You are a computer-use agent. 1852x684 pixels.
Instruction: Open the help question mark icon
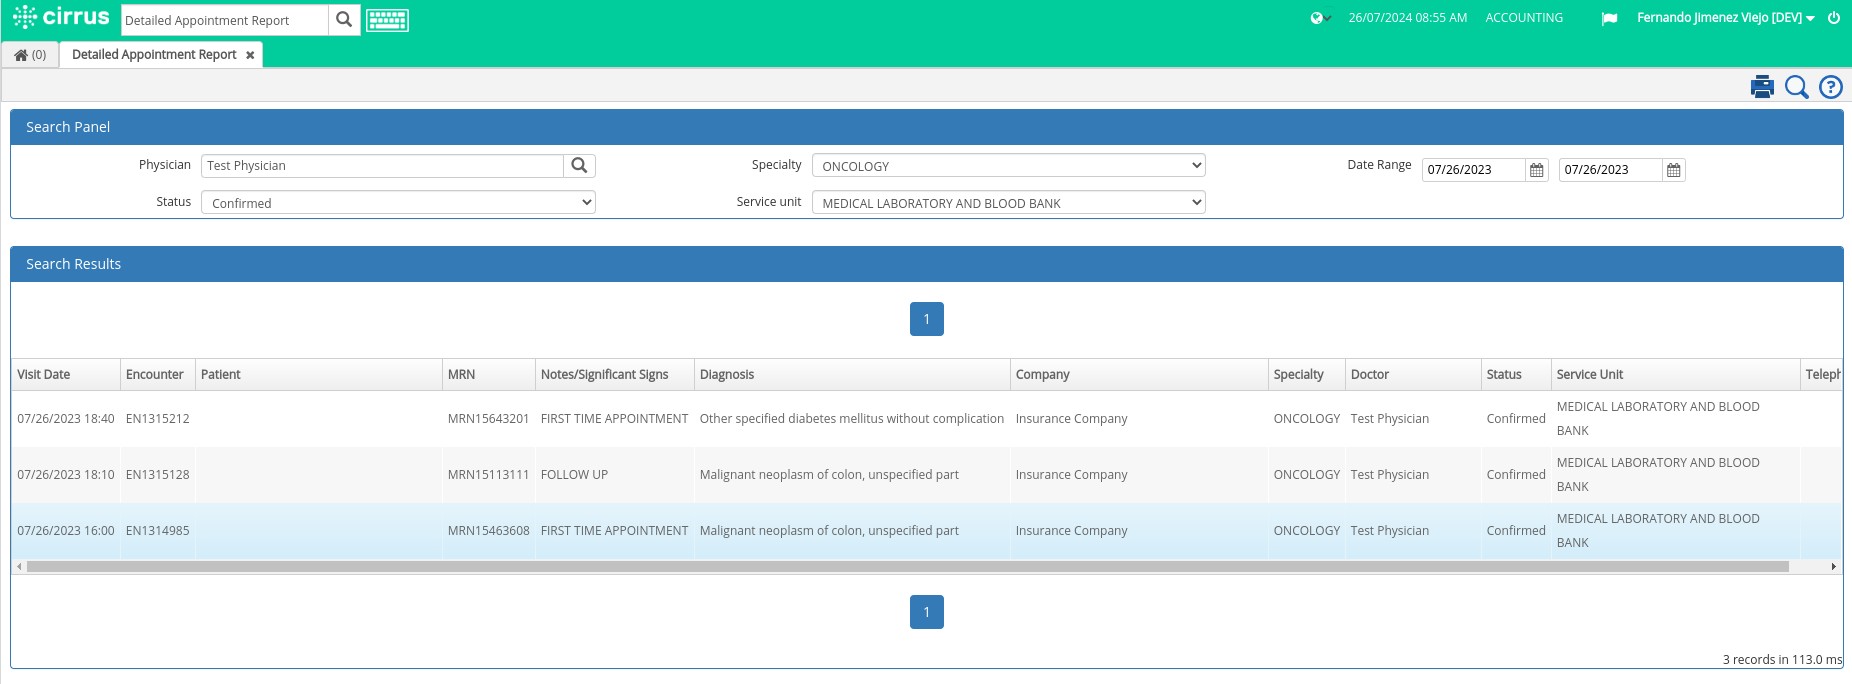[1830, 87]
